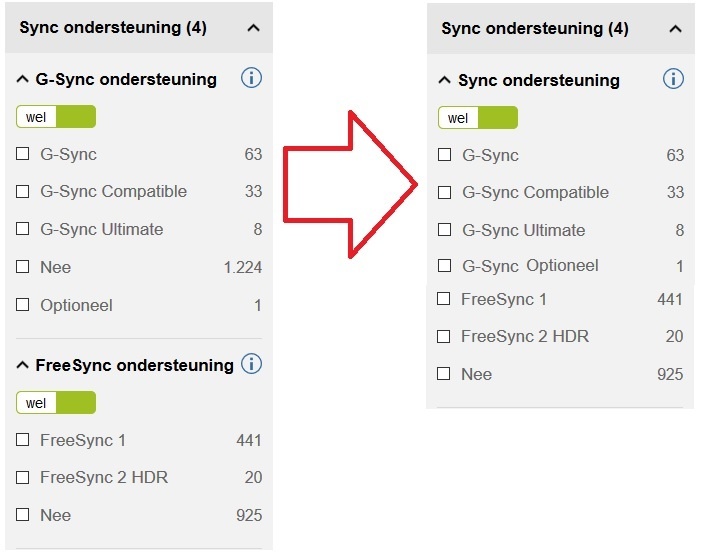The image size is (702, 554).
Task: Toggle the wel switch in right panel
Action: [x=478, y=118]
